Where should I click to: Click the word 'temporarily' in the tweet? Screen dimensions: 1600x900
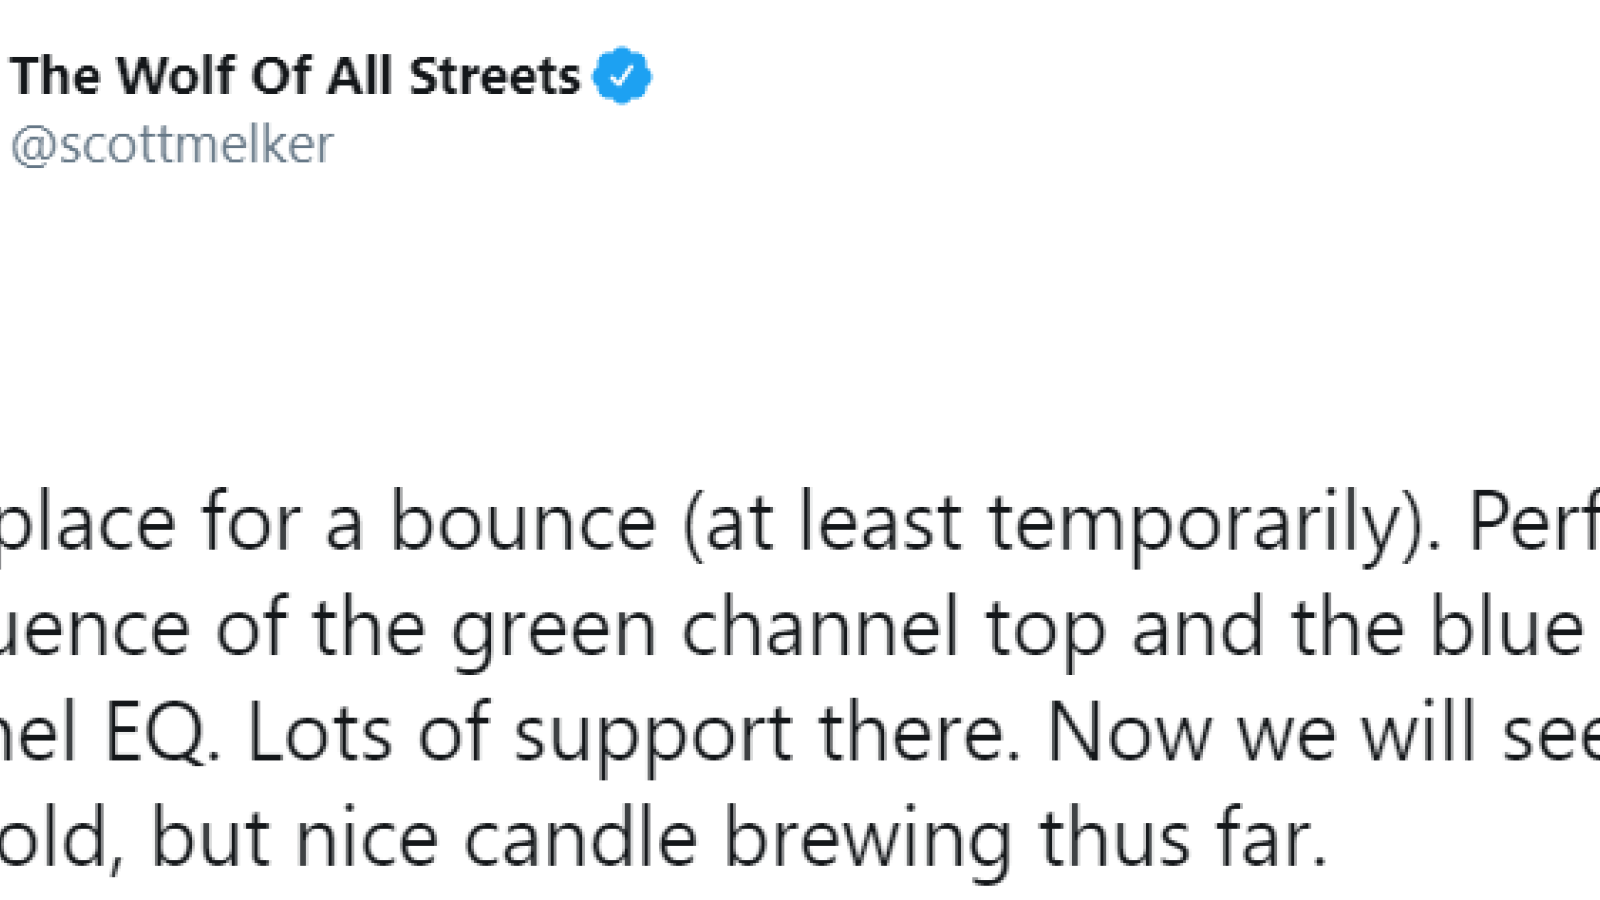click(x=1198, y=524)
